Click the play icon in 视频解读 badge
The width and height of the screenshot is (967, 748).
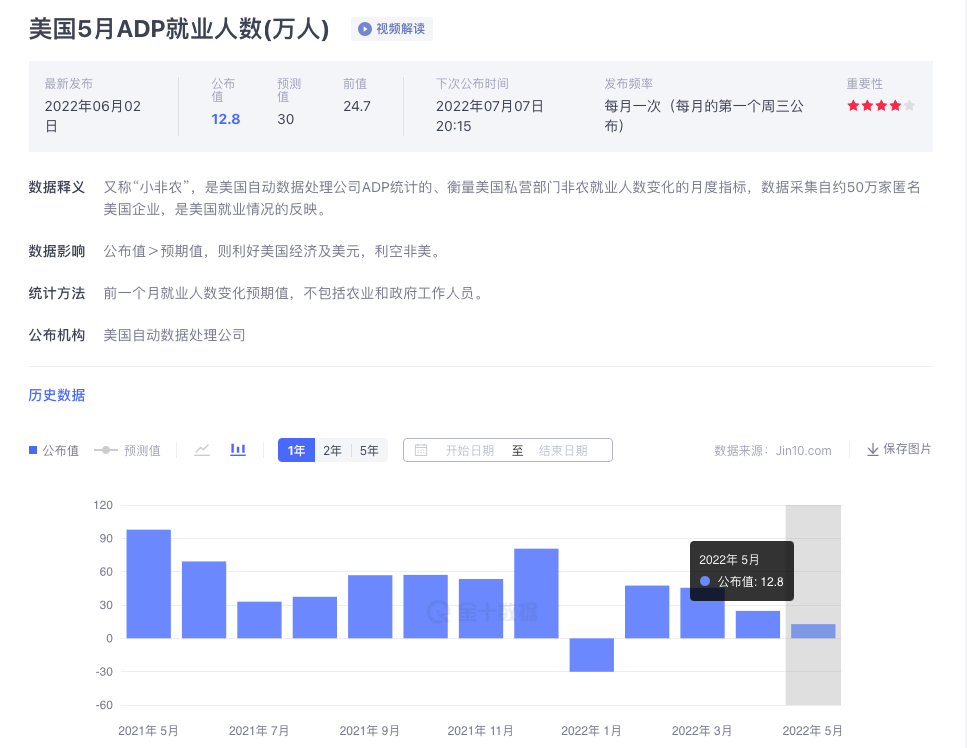365,29
